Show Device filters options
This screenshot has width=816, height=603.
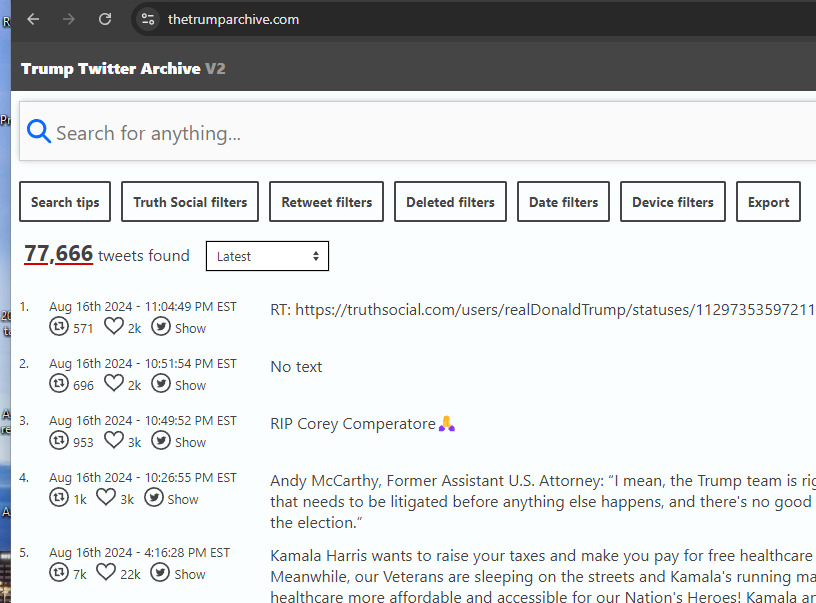coord(672,202)
